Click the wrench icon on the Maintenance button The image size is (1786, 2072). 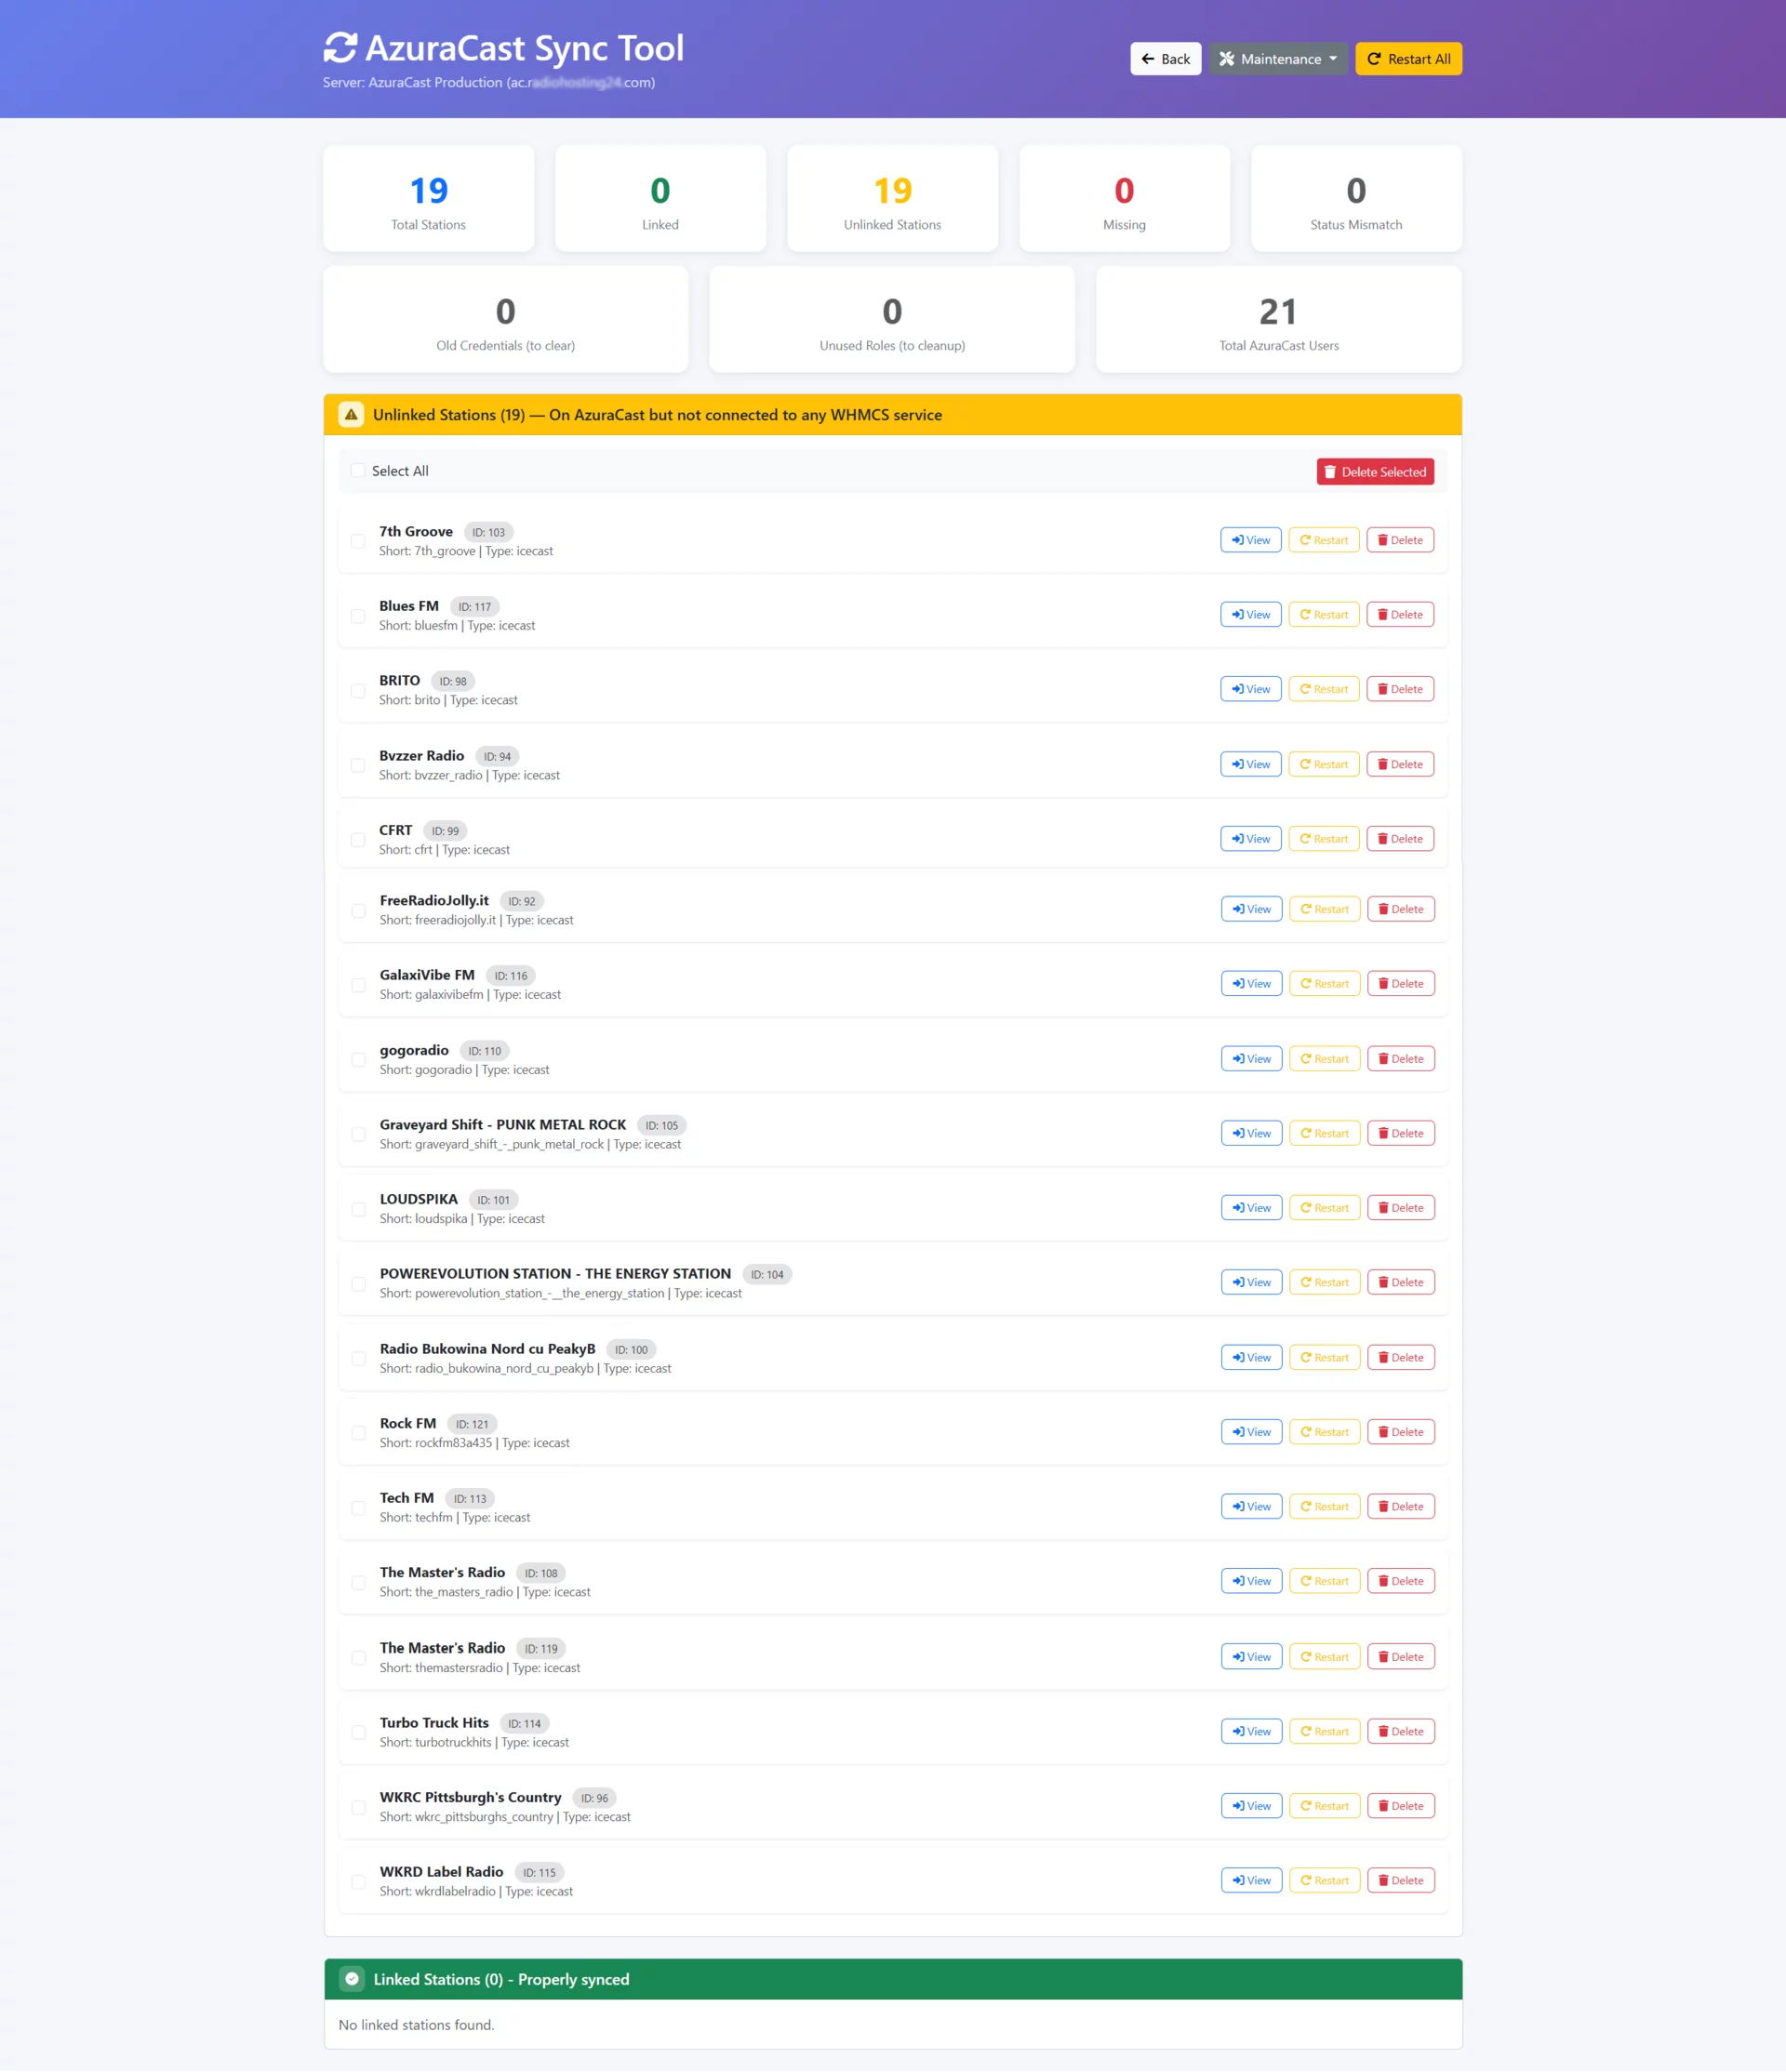coord(1227,58)
